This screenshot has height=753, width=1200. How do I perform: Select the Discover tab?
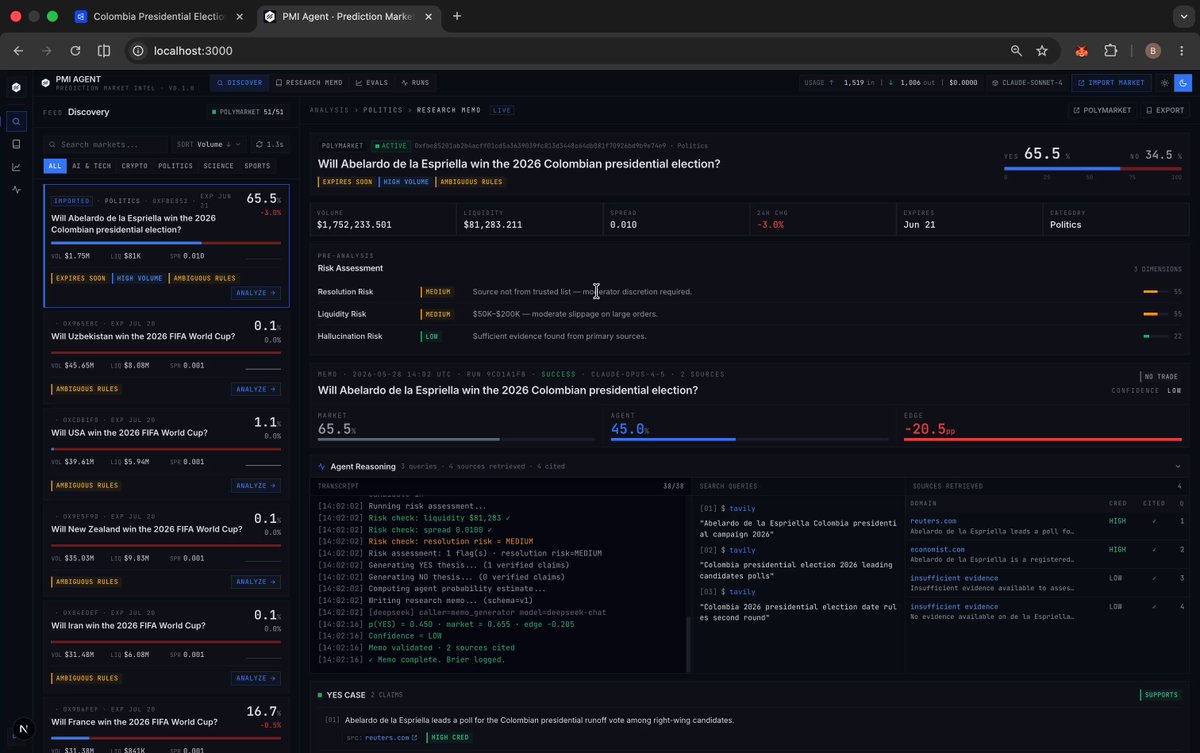click(240, 83)
